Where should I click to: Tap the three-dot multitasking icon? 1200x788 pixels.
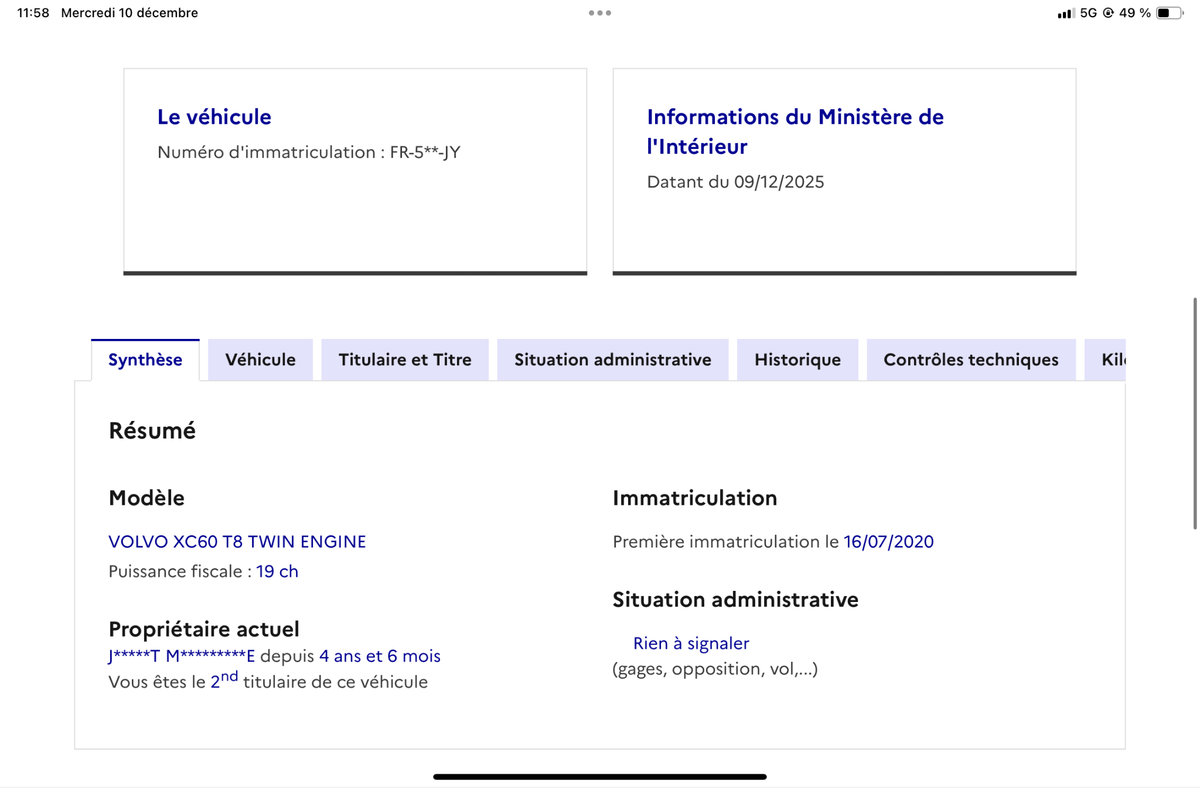600,13
